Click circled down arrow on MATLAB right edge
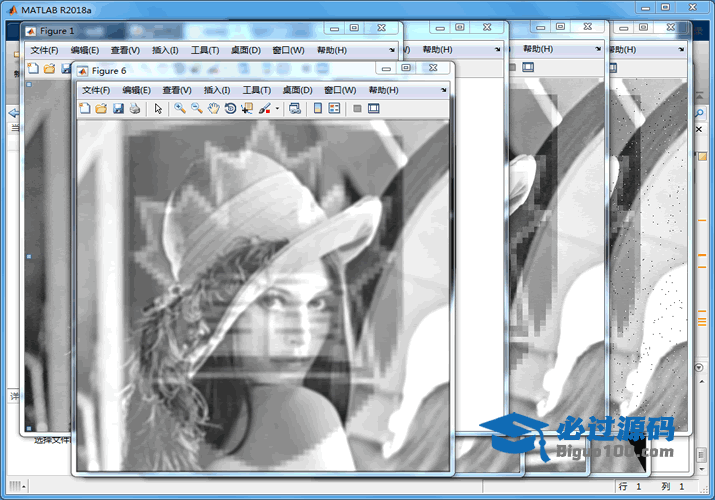This screenshot has width=715, height=500. (x=699, y=367)
